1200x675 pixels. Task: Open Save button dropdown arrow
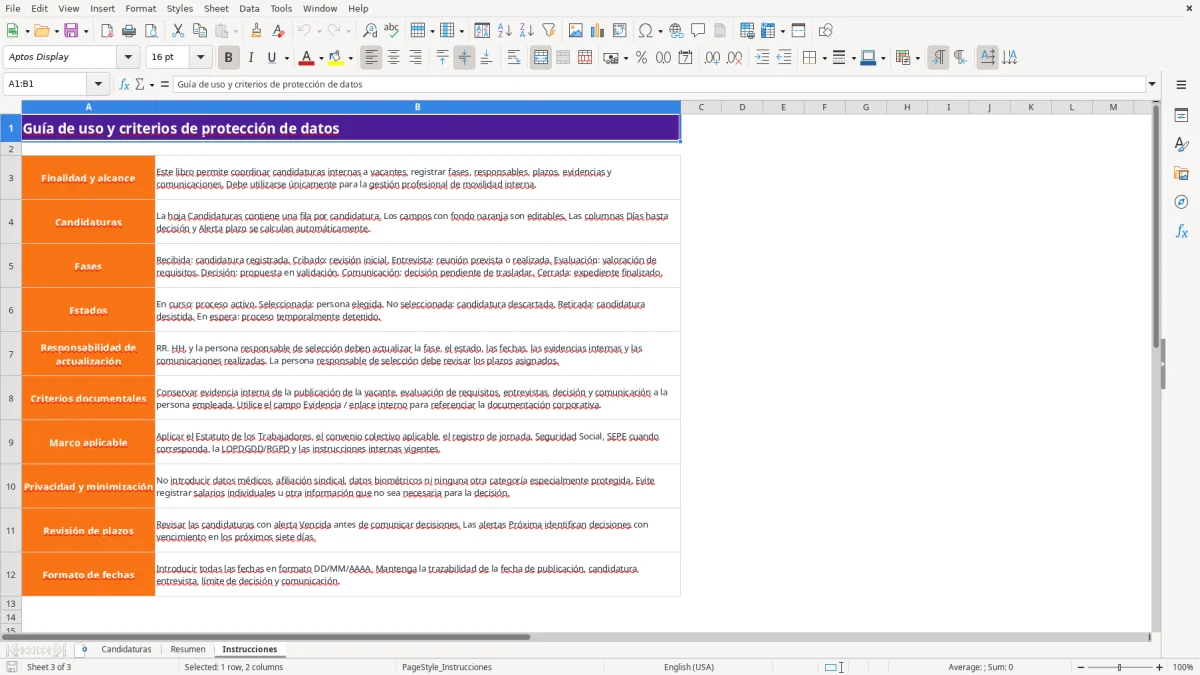[86, 31]
